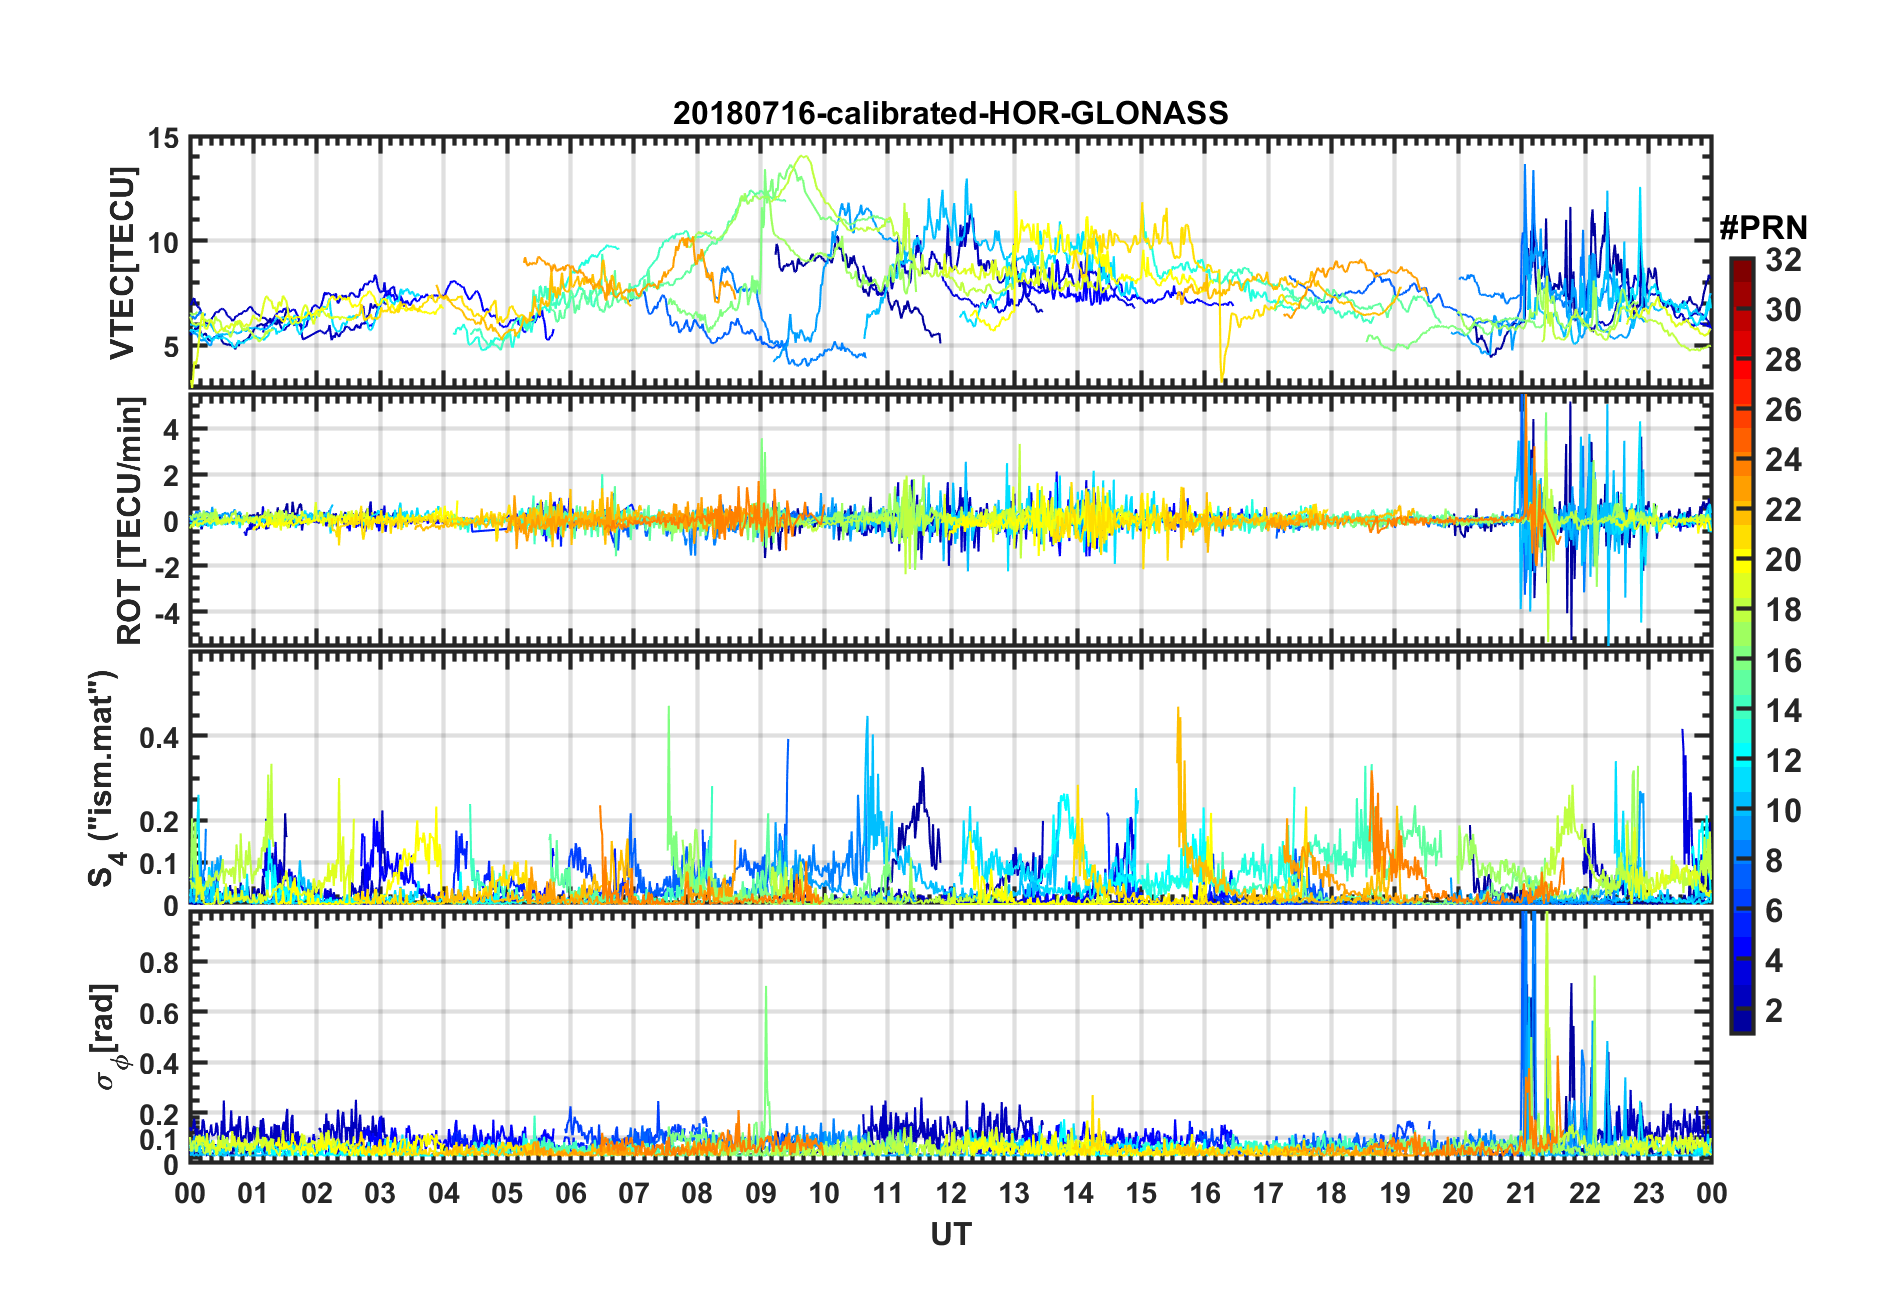The image size is (1902, 1292).
Task: Select the ROT [TECU/min] y-axis label
Action: click(x=130, y=521)
